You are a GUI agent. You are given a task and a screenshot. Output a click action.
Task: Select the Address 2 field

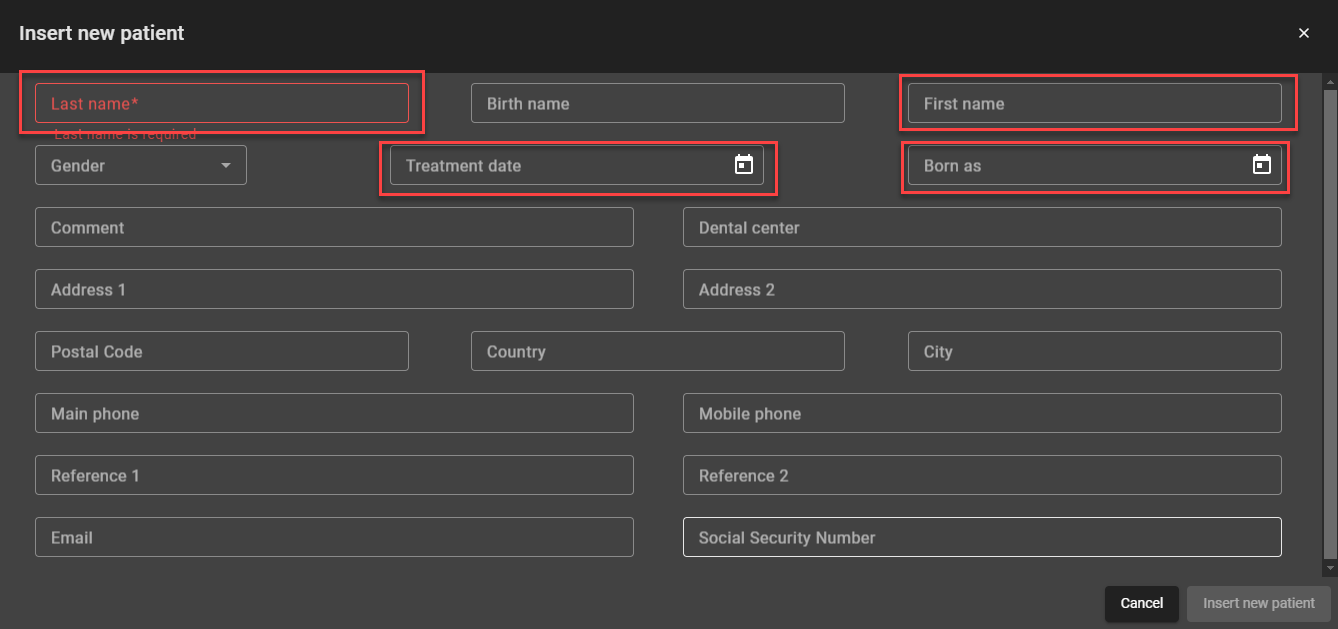[x=982, y=289]
